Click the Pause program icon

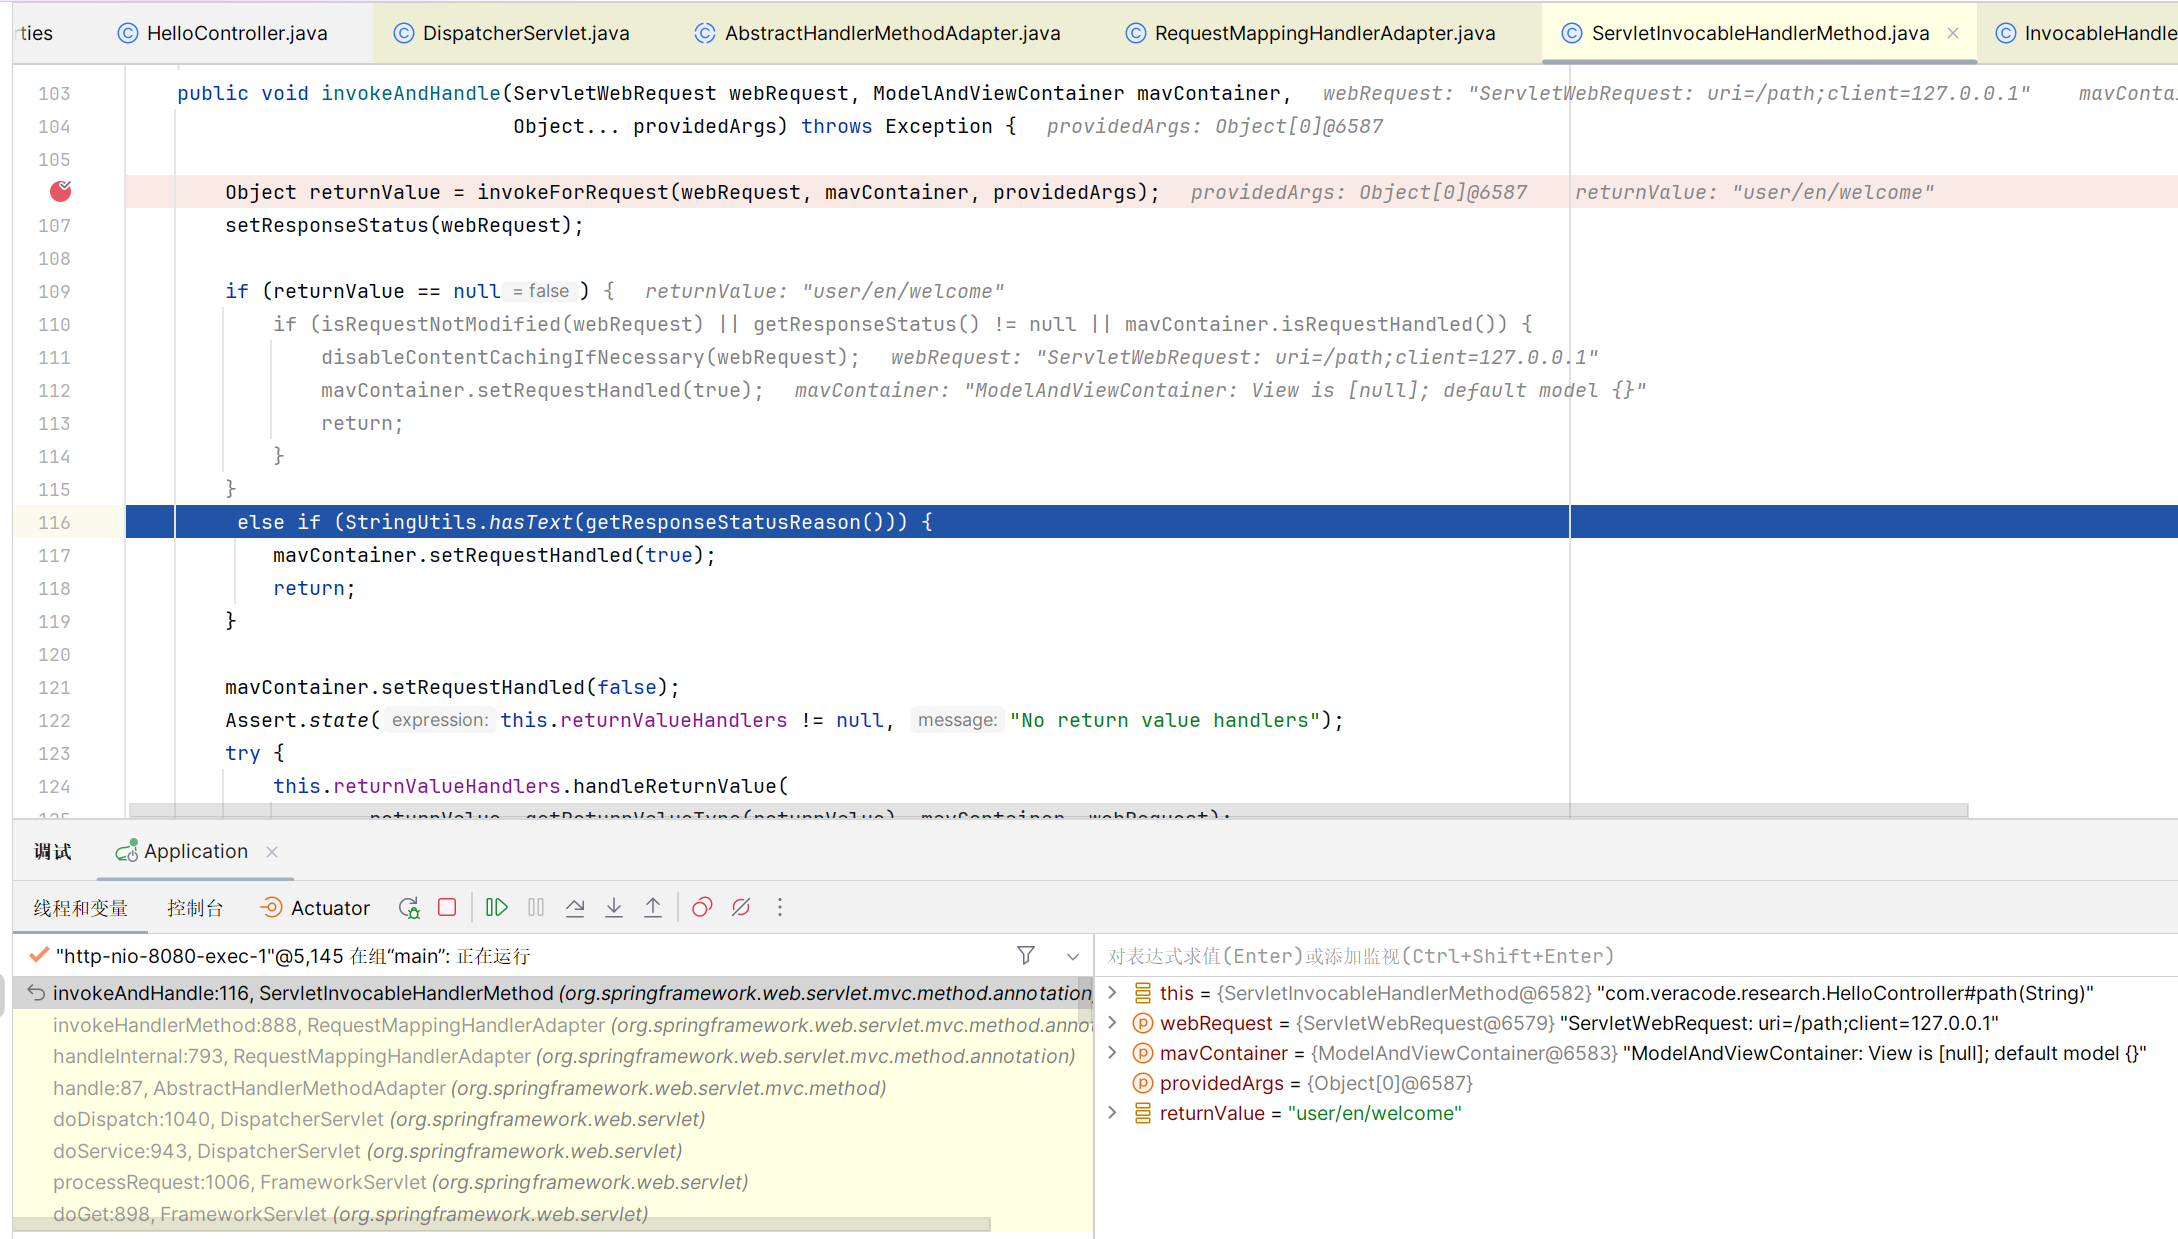click(x=536, y=908)
